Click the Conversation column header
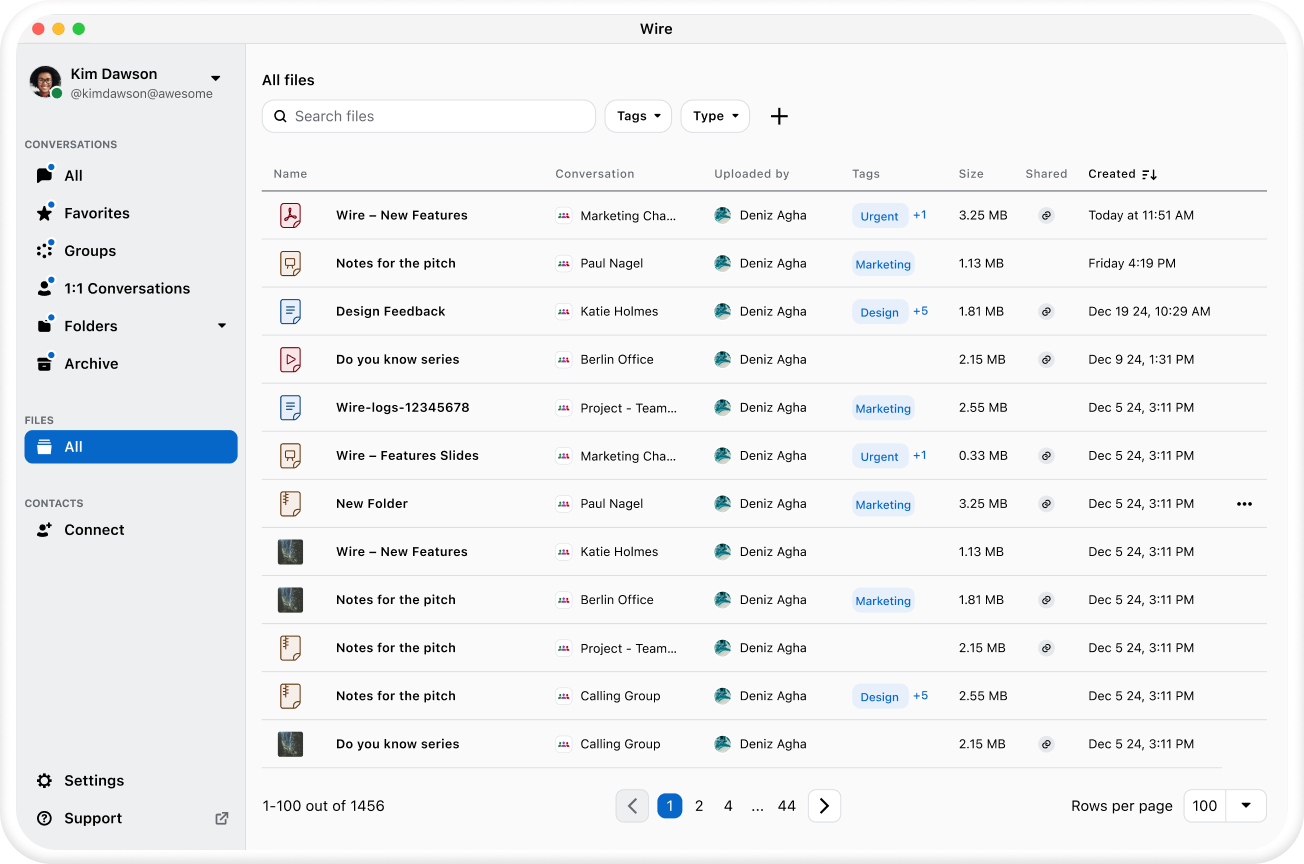Viewport: 1304px width, 864px height. (595, 174)
